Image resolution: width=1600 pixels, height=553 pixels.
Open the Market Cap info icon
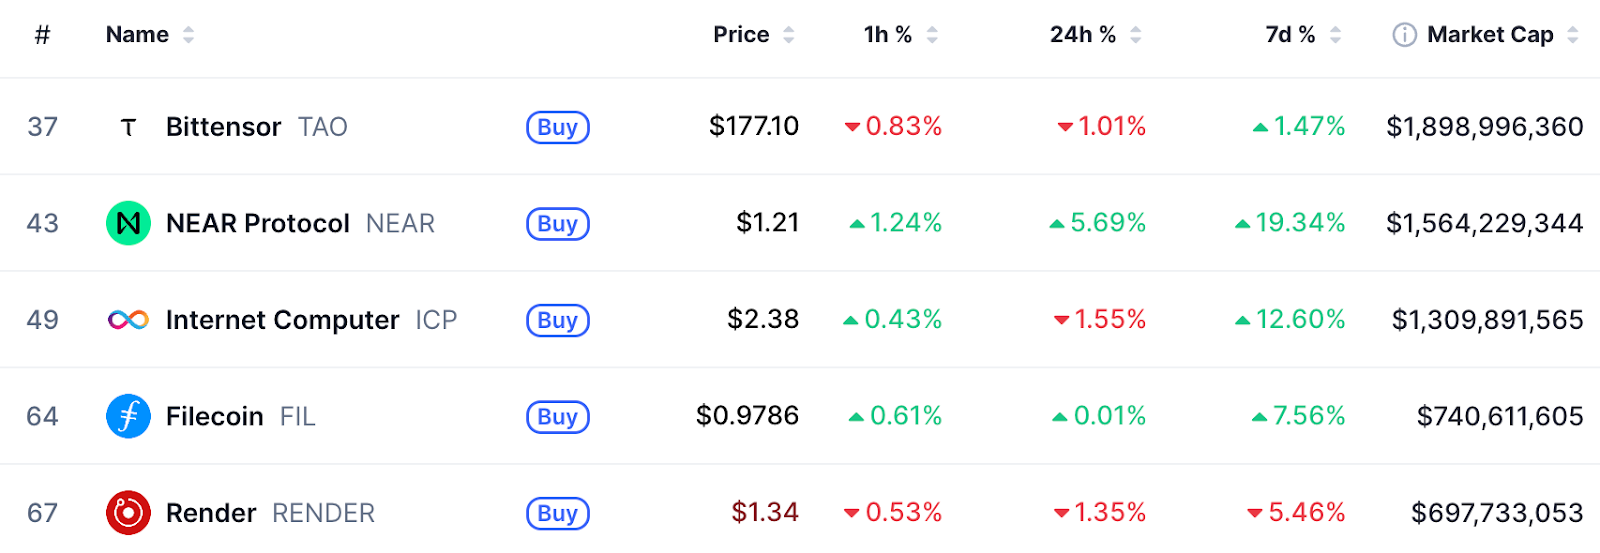pos(1404,35)
